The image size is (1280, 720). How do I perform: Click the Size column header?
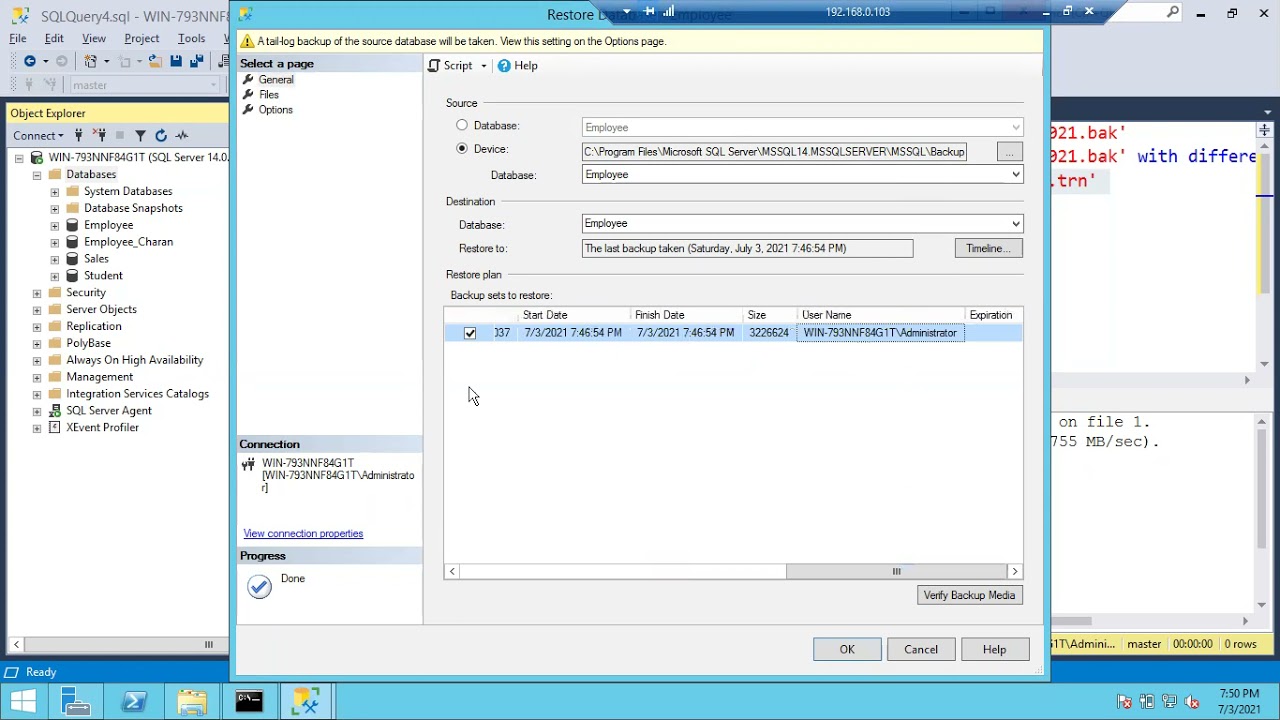coord(769,315)
